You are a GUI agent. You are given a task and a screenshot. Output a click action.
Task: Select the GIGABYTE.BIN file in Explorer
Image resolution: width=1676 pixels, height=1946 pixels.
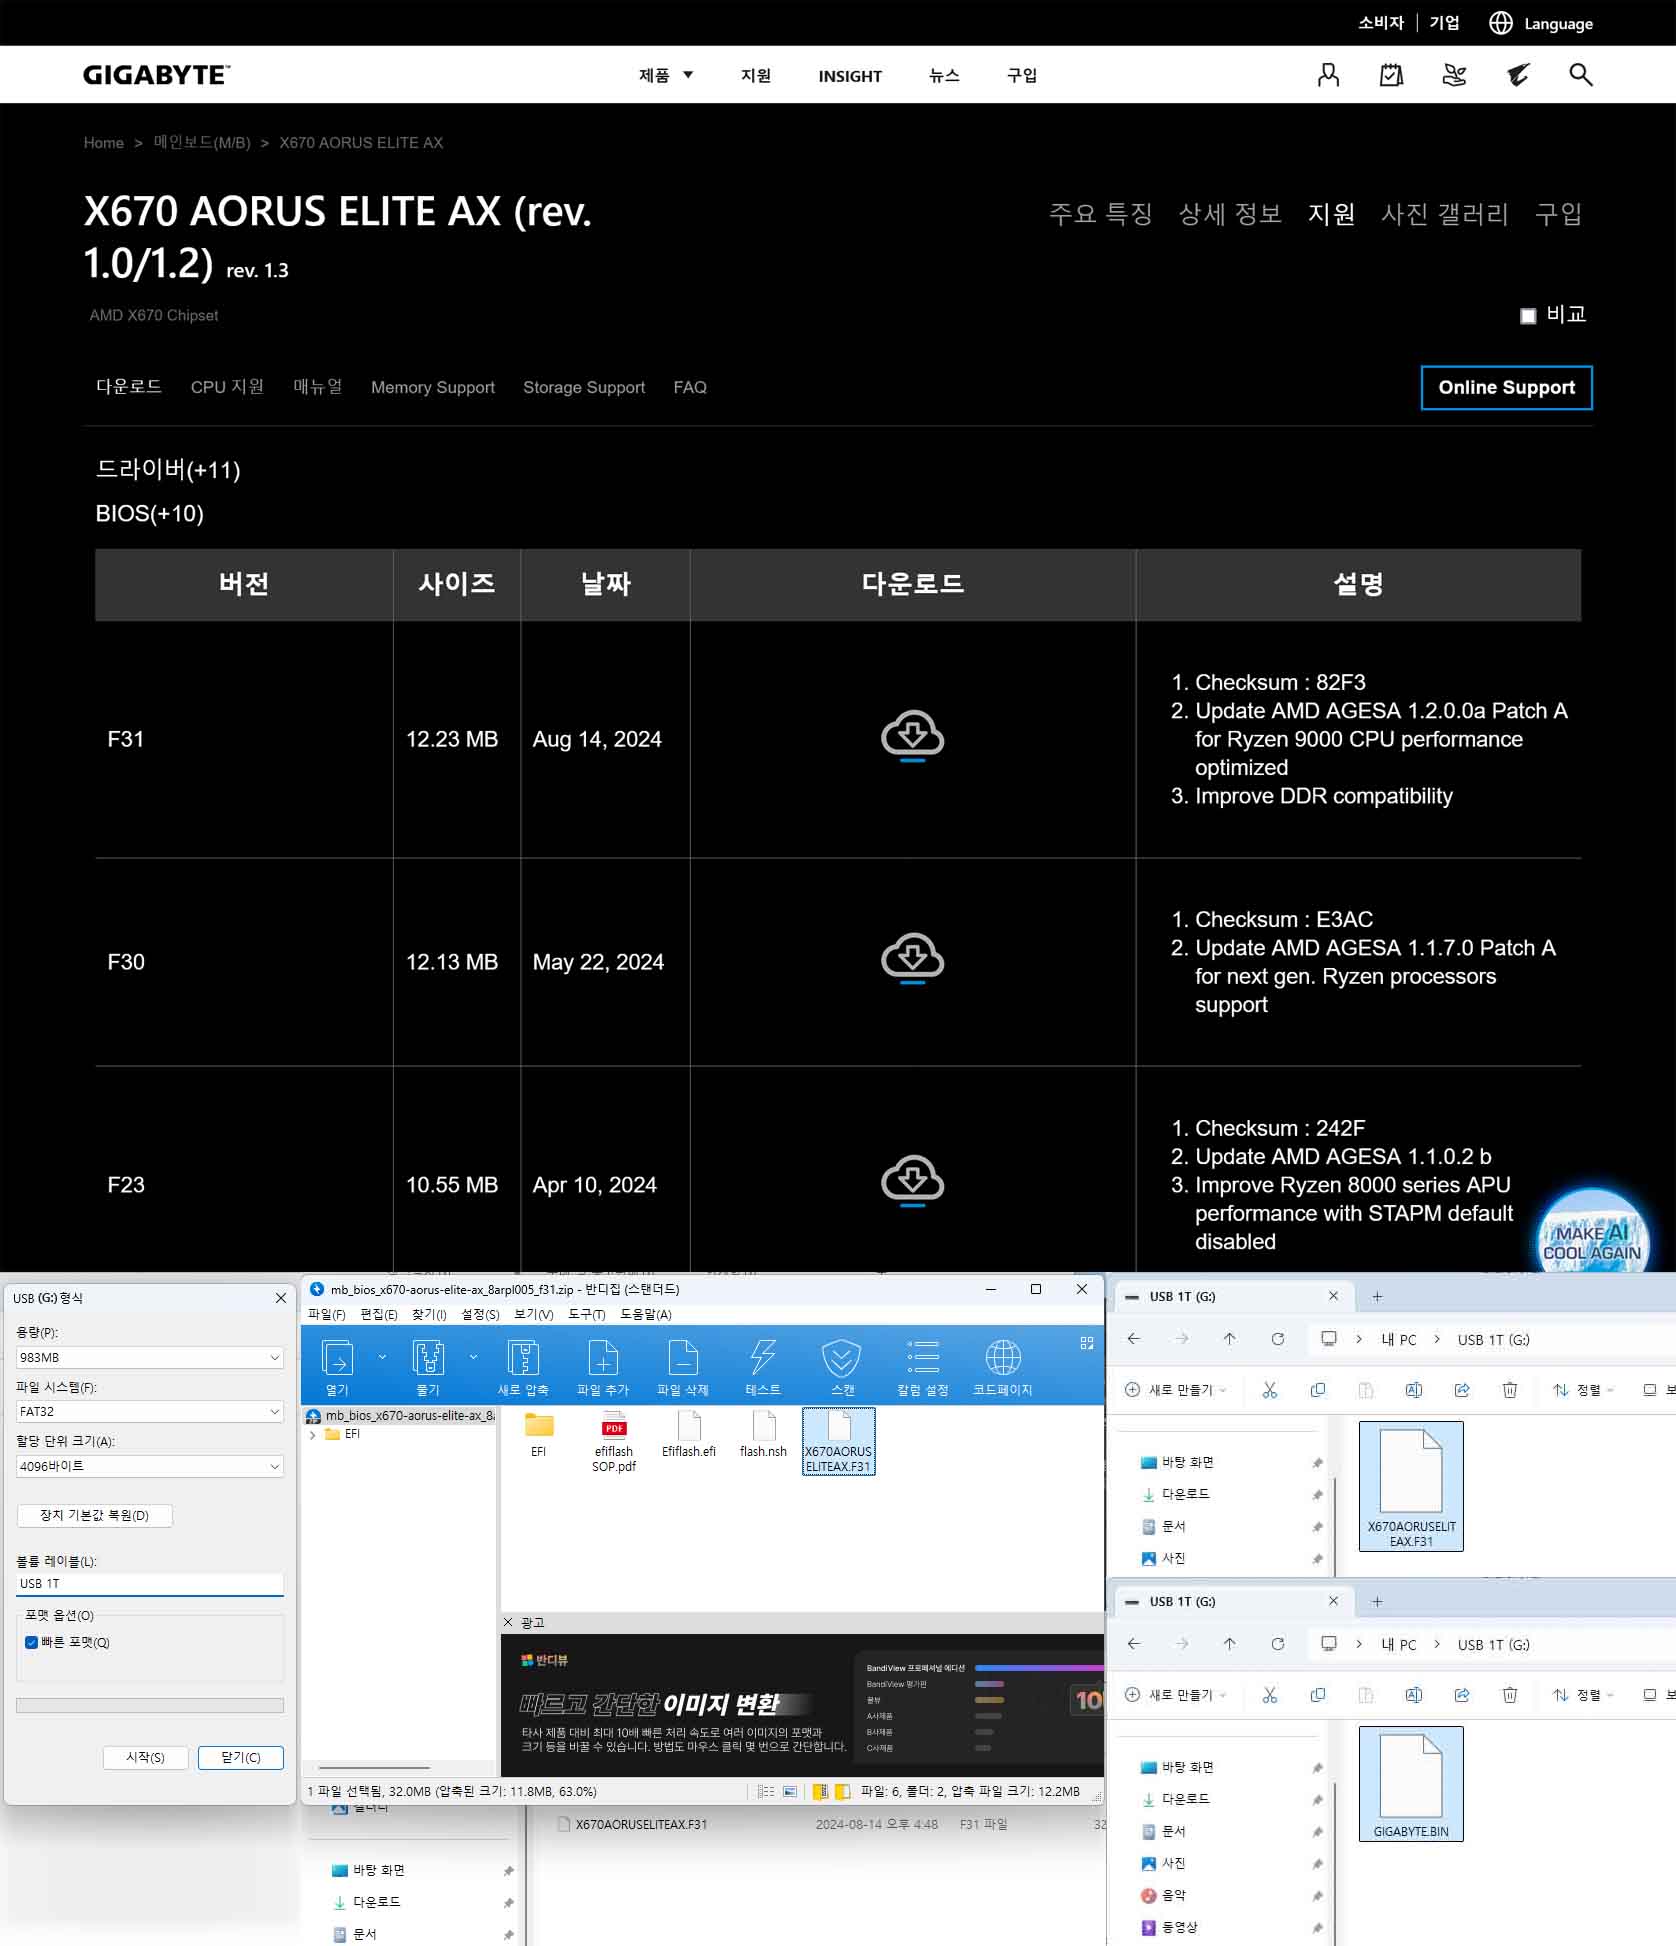coord(1411,1783)
